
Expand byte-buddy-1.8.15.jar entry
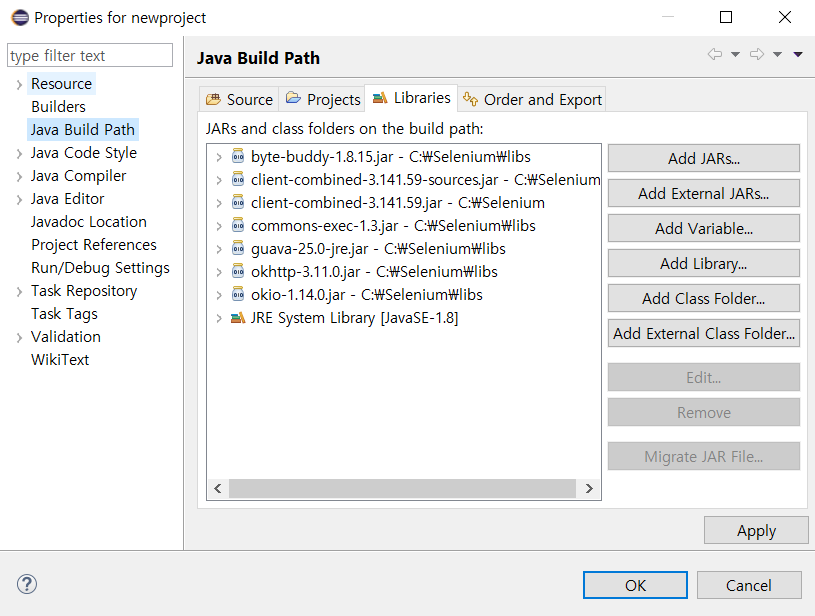pyautogui.click(x=219, y=157)
